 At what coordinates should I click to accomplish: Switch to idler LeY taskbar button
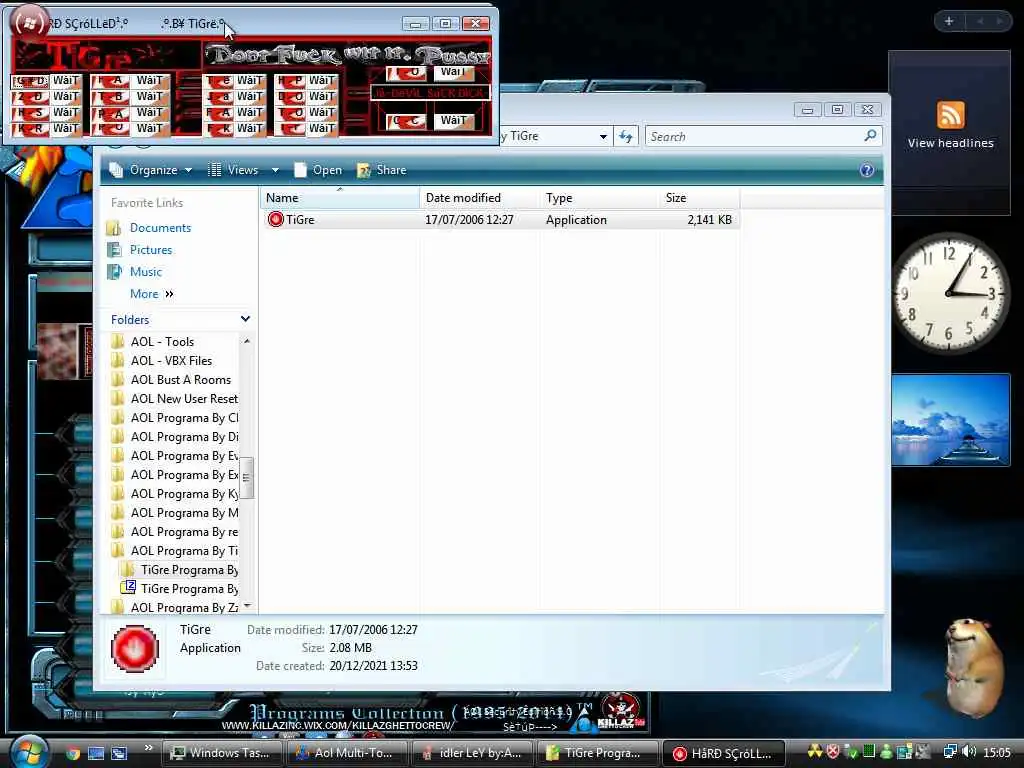click(x=472, y=754)
